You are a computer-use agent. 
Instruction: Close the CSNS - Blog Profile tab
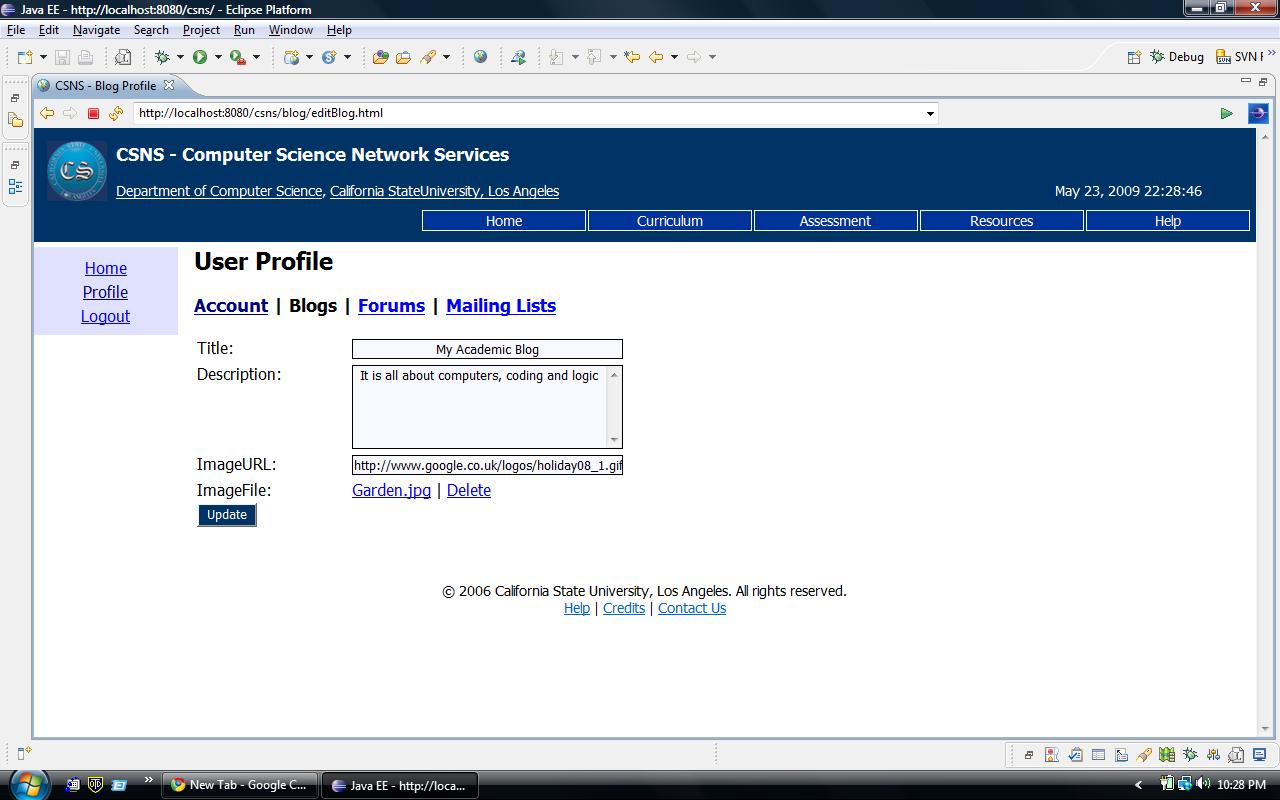coord(169,85)
